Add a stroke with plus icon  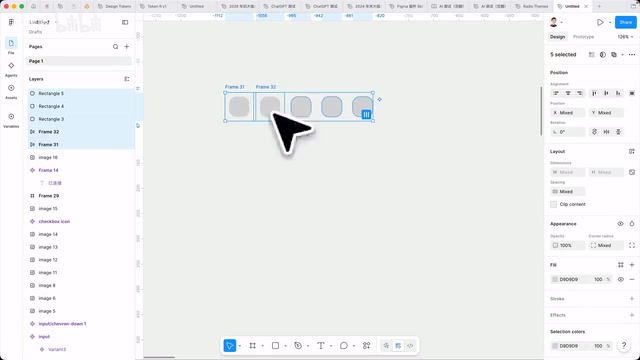pos(631,299)
